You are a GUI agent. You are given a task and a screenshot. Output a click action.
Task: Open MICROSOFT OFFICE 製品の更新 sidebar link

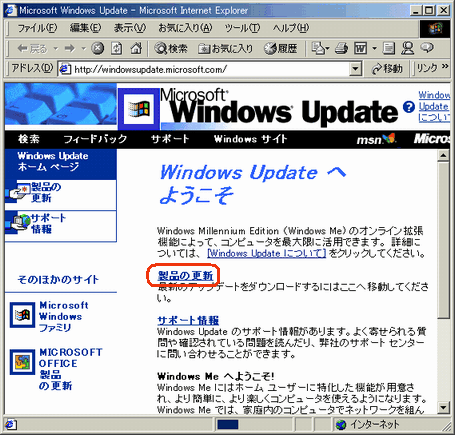(x=71, y=369)
